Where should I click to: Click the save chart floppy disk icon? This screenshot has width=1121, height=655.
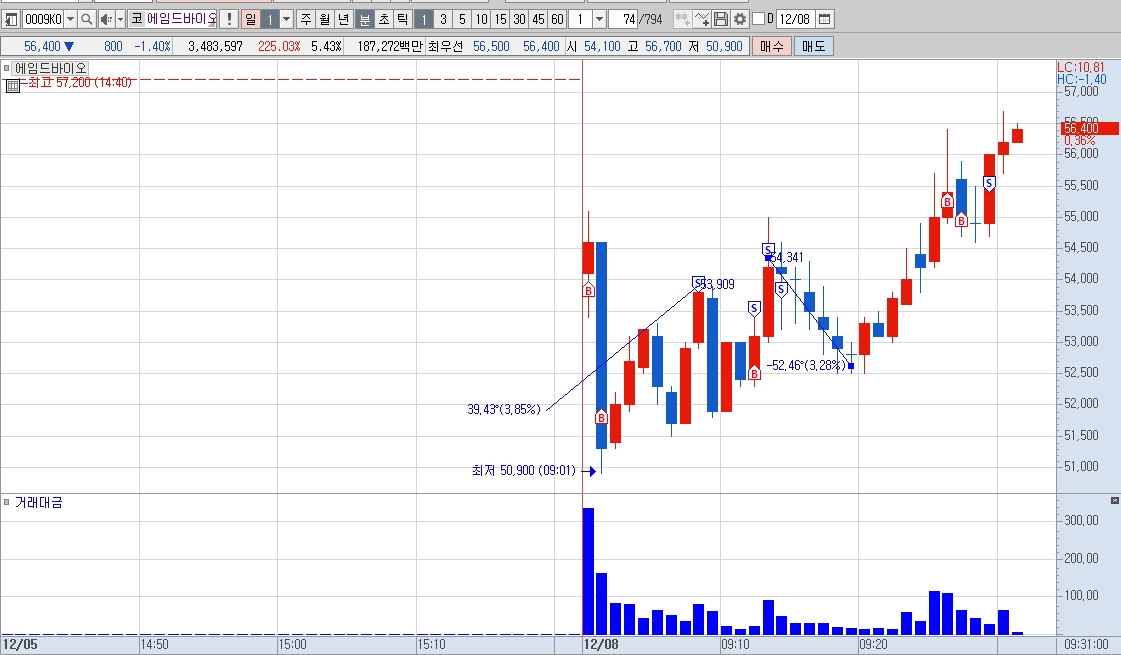tap(721, 19)
